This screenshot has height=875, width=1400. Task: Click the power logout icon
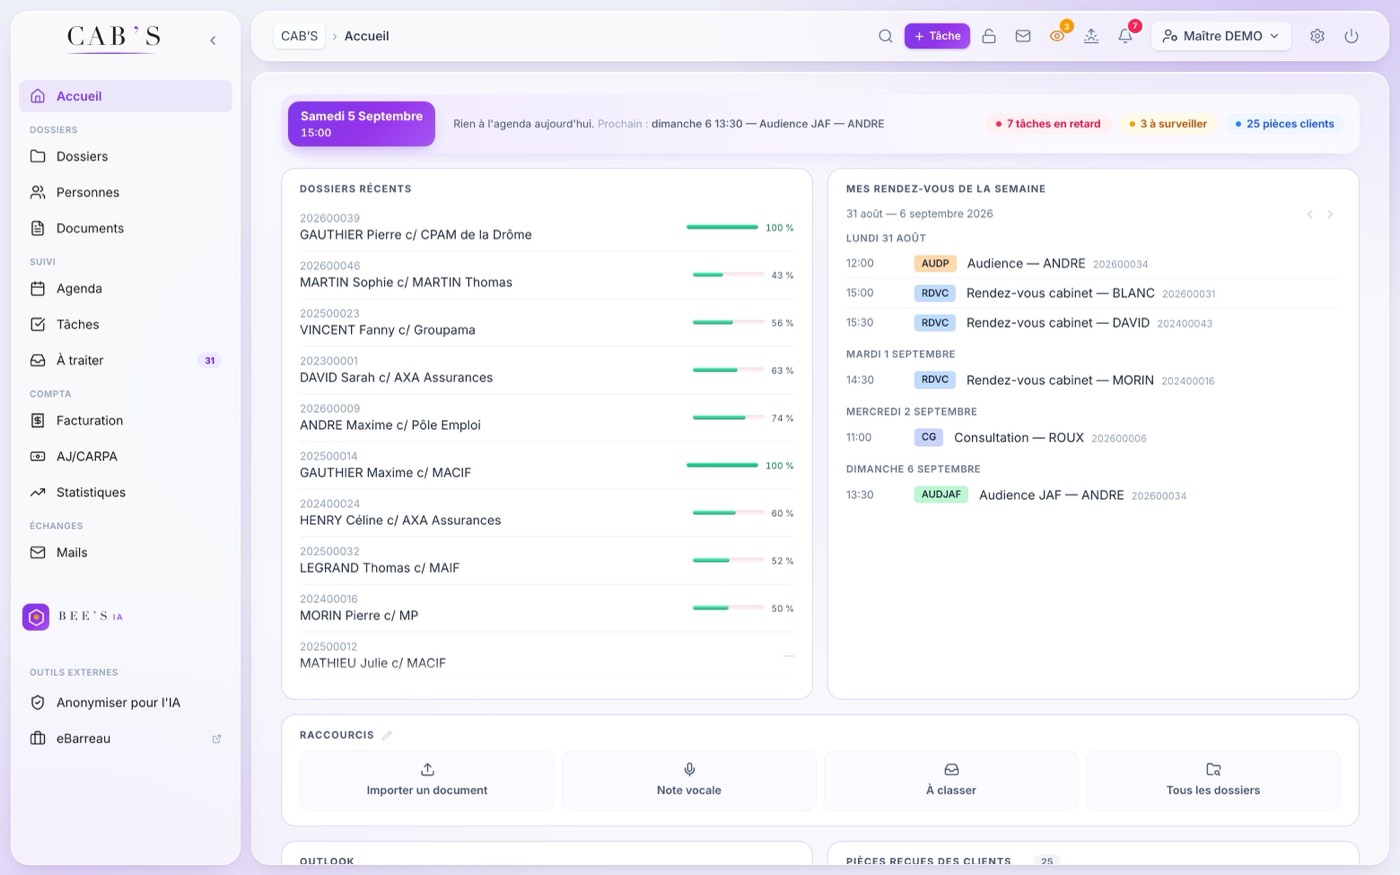(x=1351, y=36)
